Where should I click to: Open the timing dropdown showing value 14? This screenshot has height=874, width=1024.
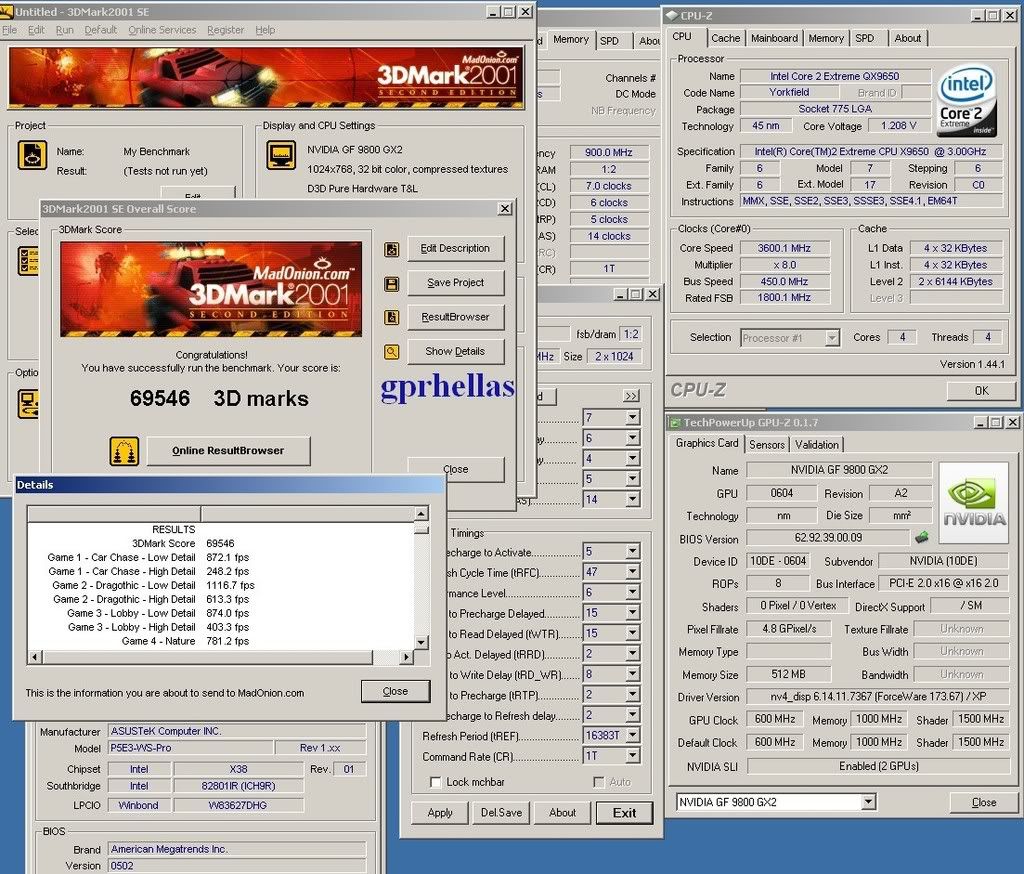(632, 500)
